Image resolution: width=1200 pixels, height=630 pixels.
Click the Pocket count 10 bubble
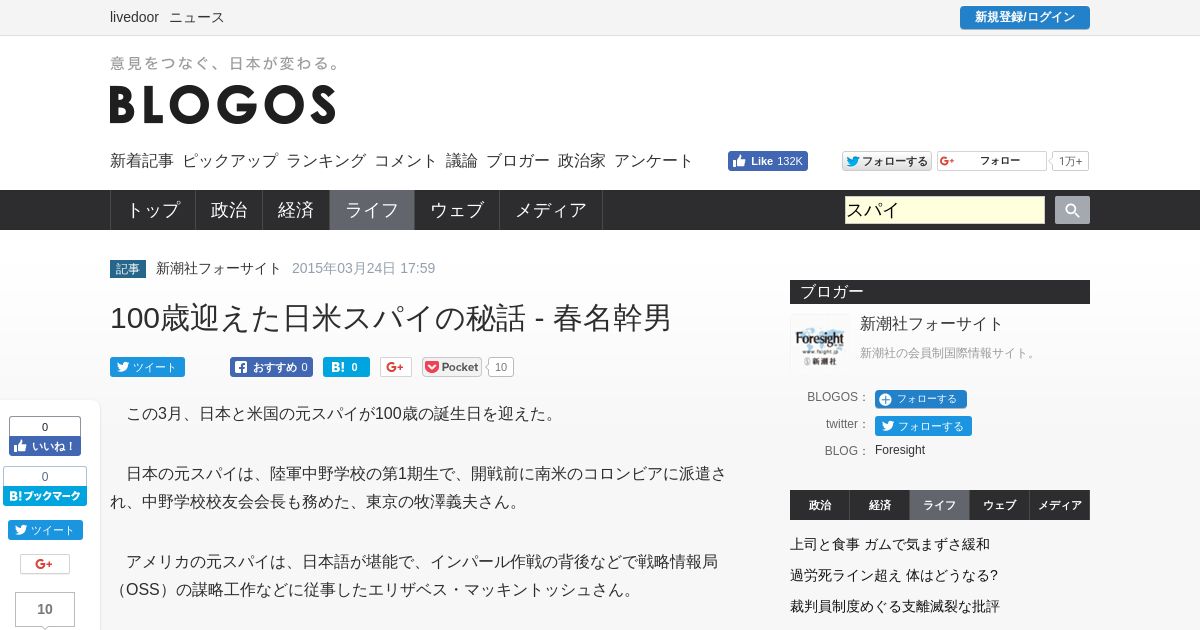pyautogui.click(x=501, y=367)
